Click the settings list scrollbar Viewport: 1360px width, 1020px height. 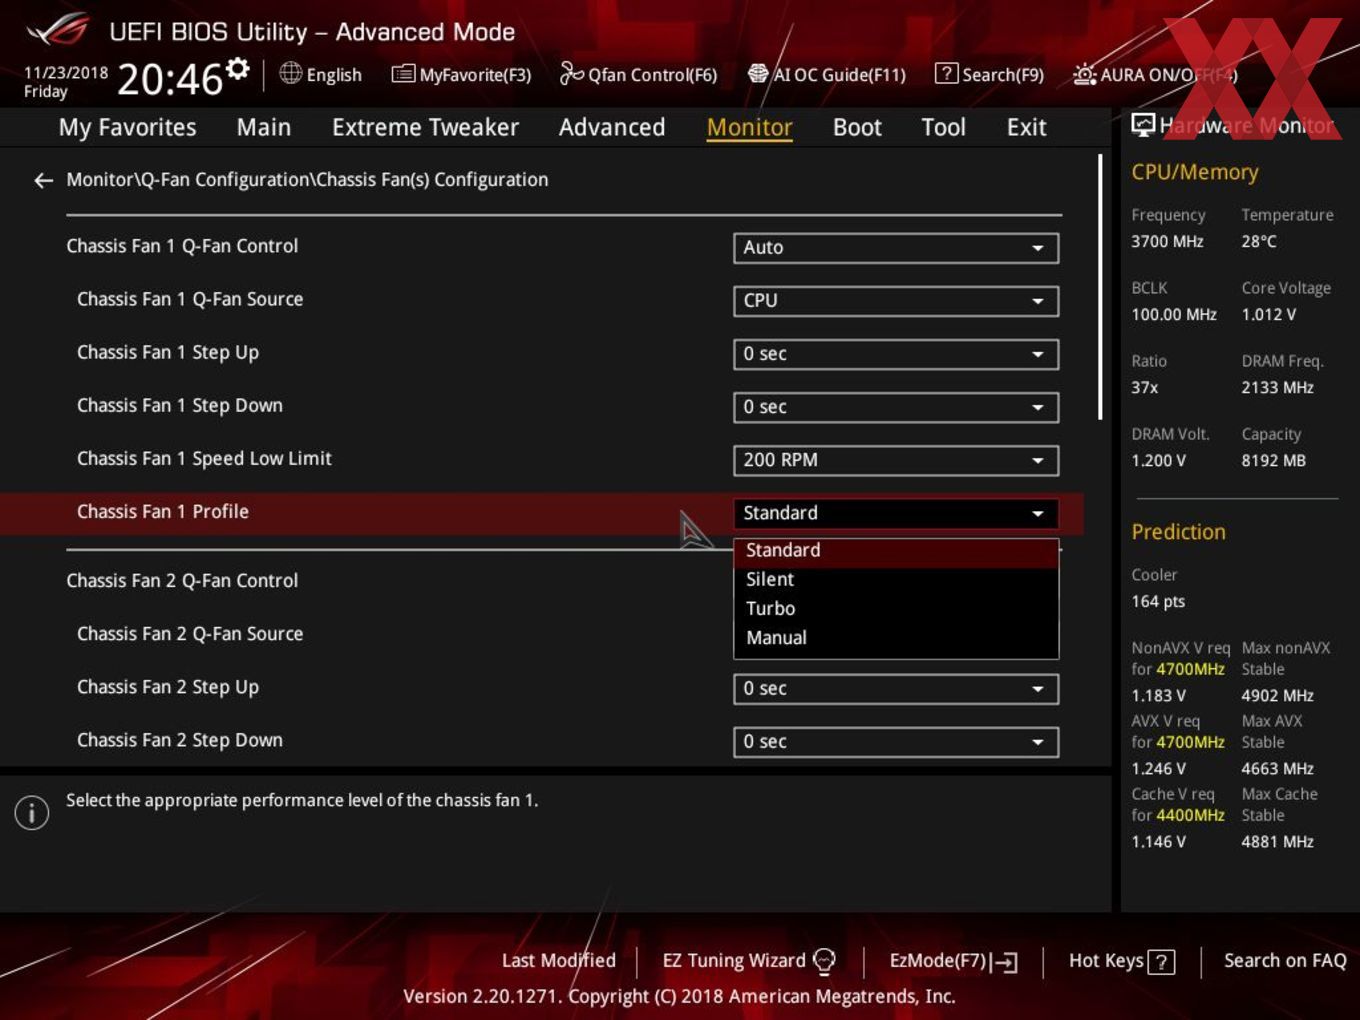[1100, 287]
